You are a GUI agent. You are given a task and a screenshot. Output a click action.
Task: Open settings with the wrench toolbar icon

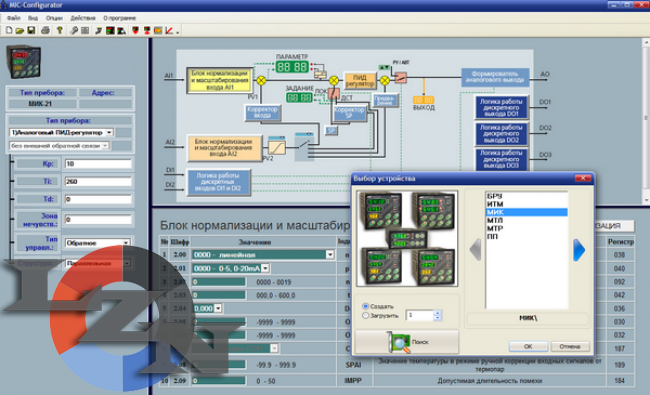(74, 30)
